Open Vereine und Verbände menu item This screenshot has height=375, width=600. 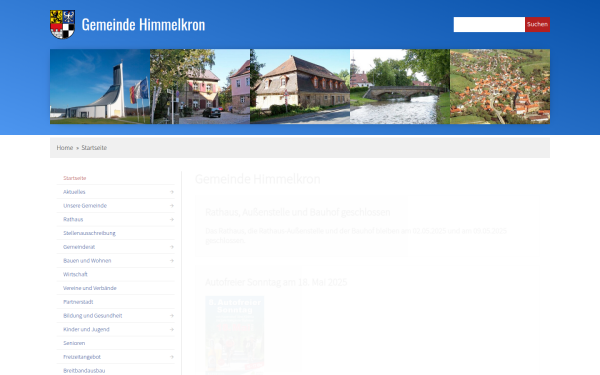(90, 288)
